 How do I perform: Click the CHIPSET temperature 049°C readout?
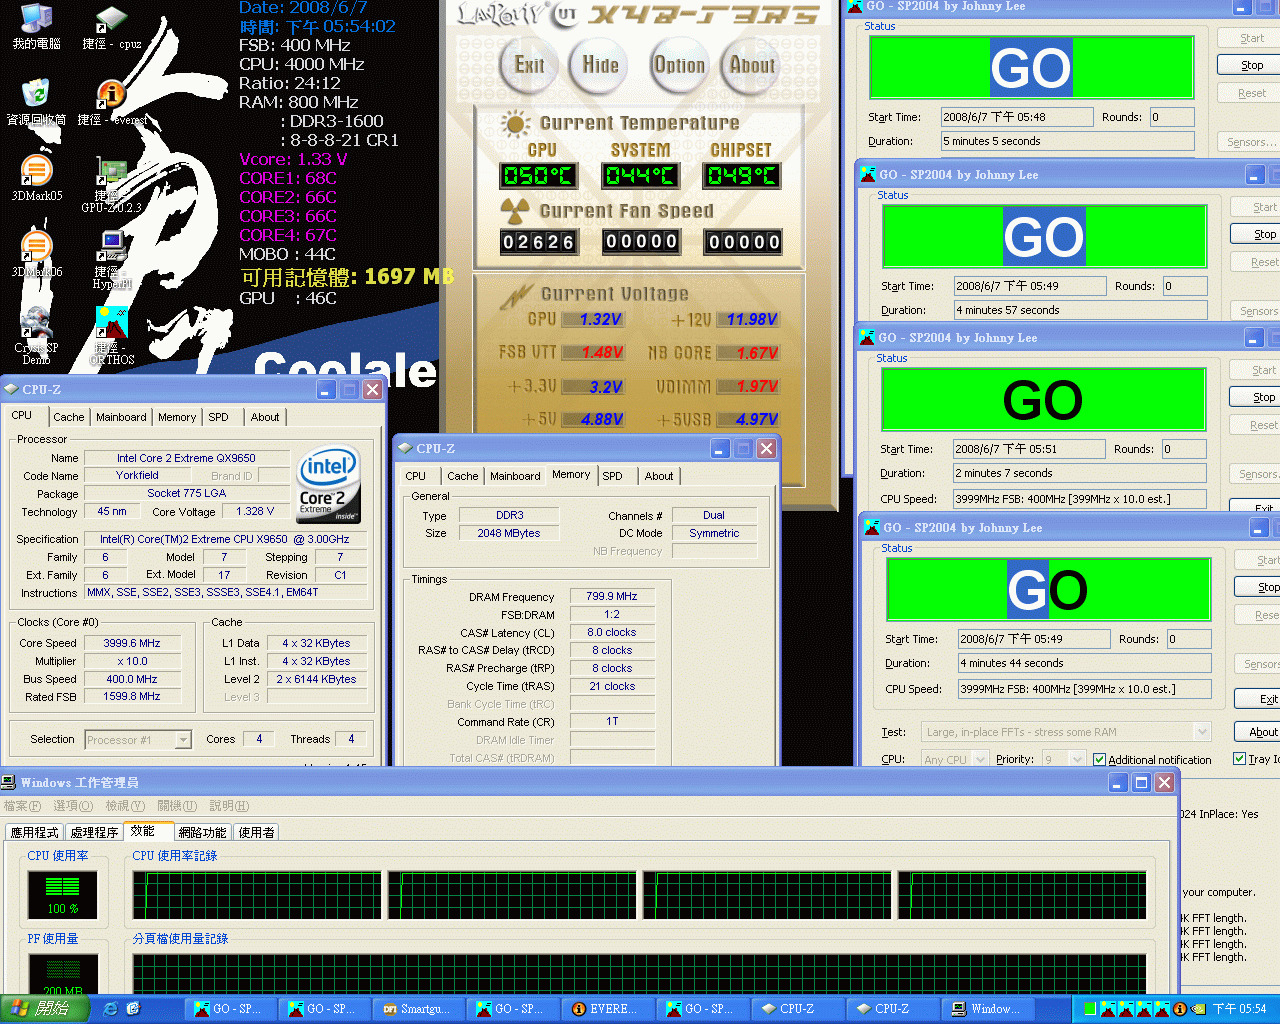[x=743, y=176]
